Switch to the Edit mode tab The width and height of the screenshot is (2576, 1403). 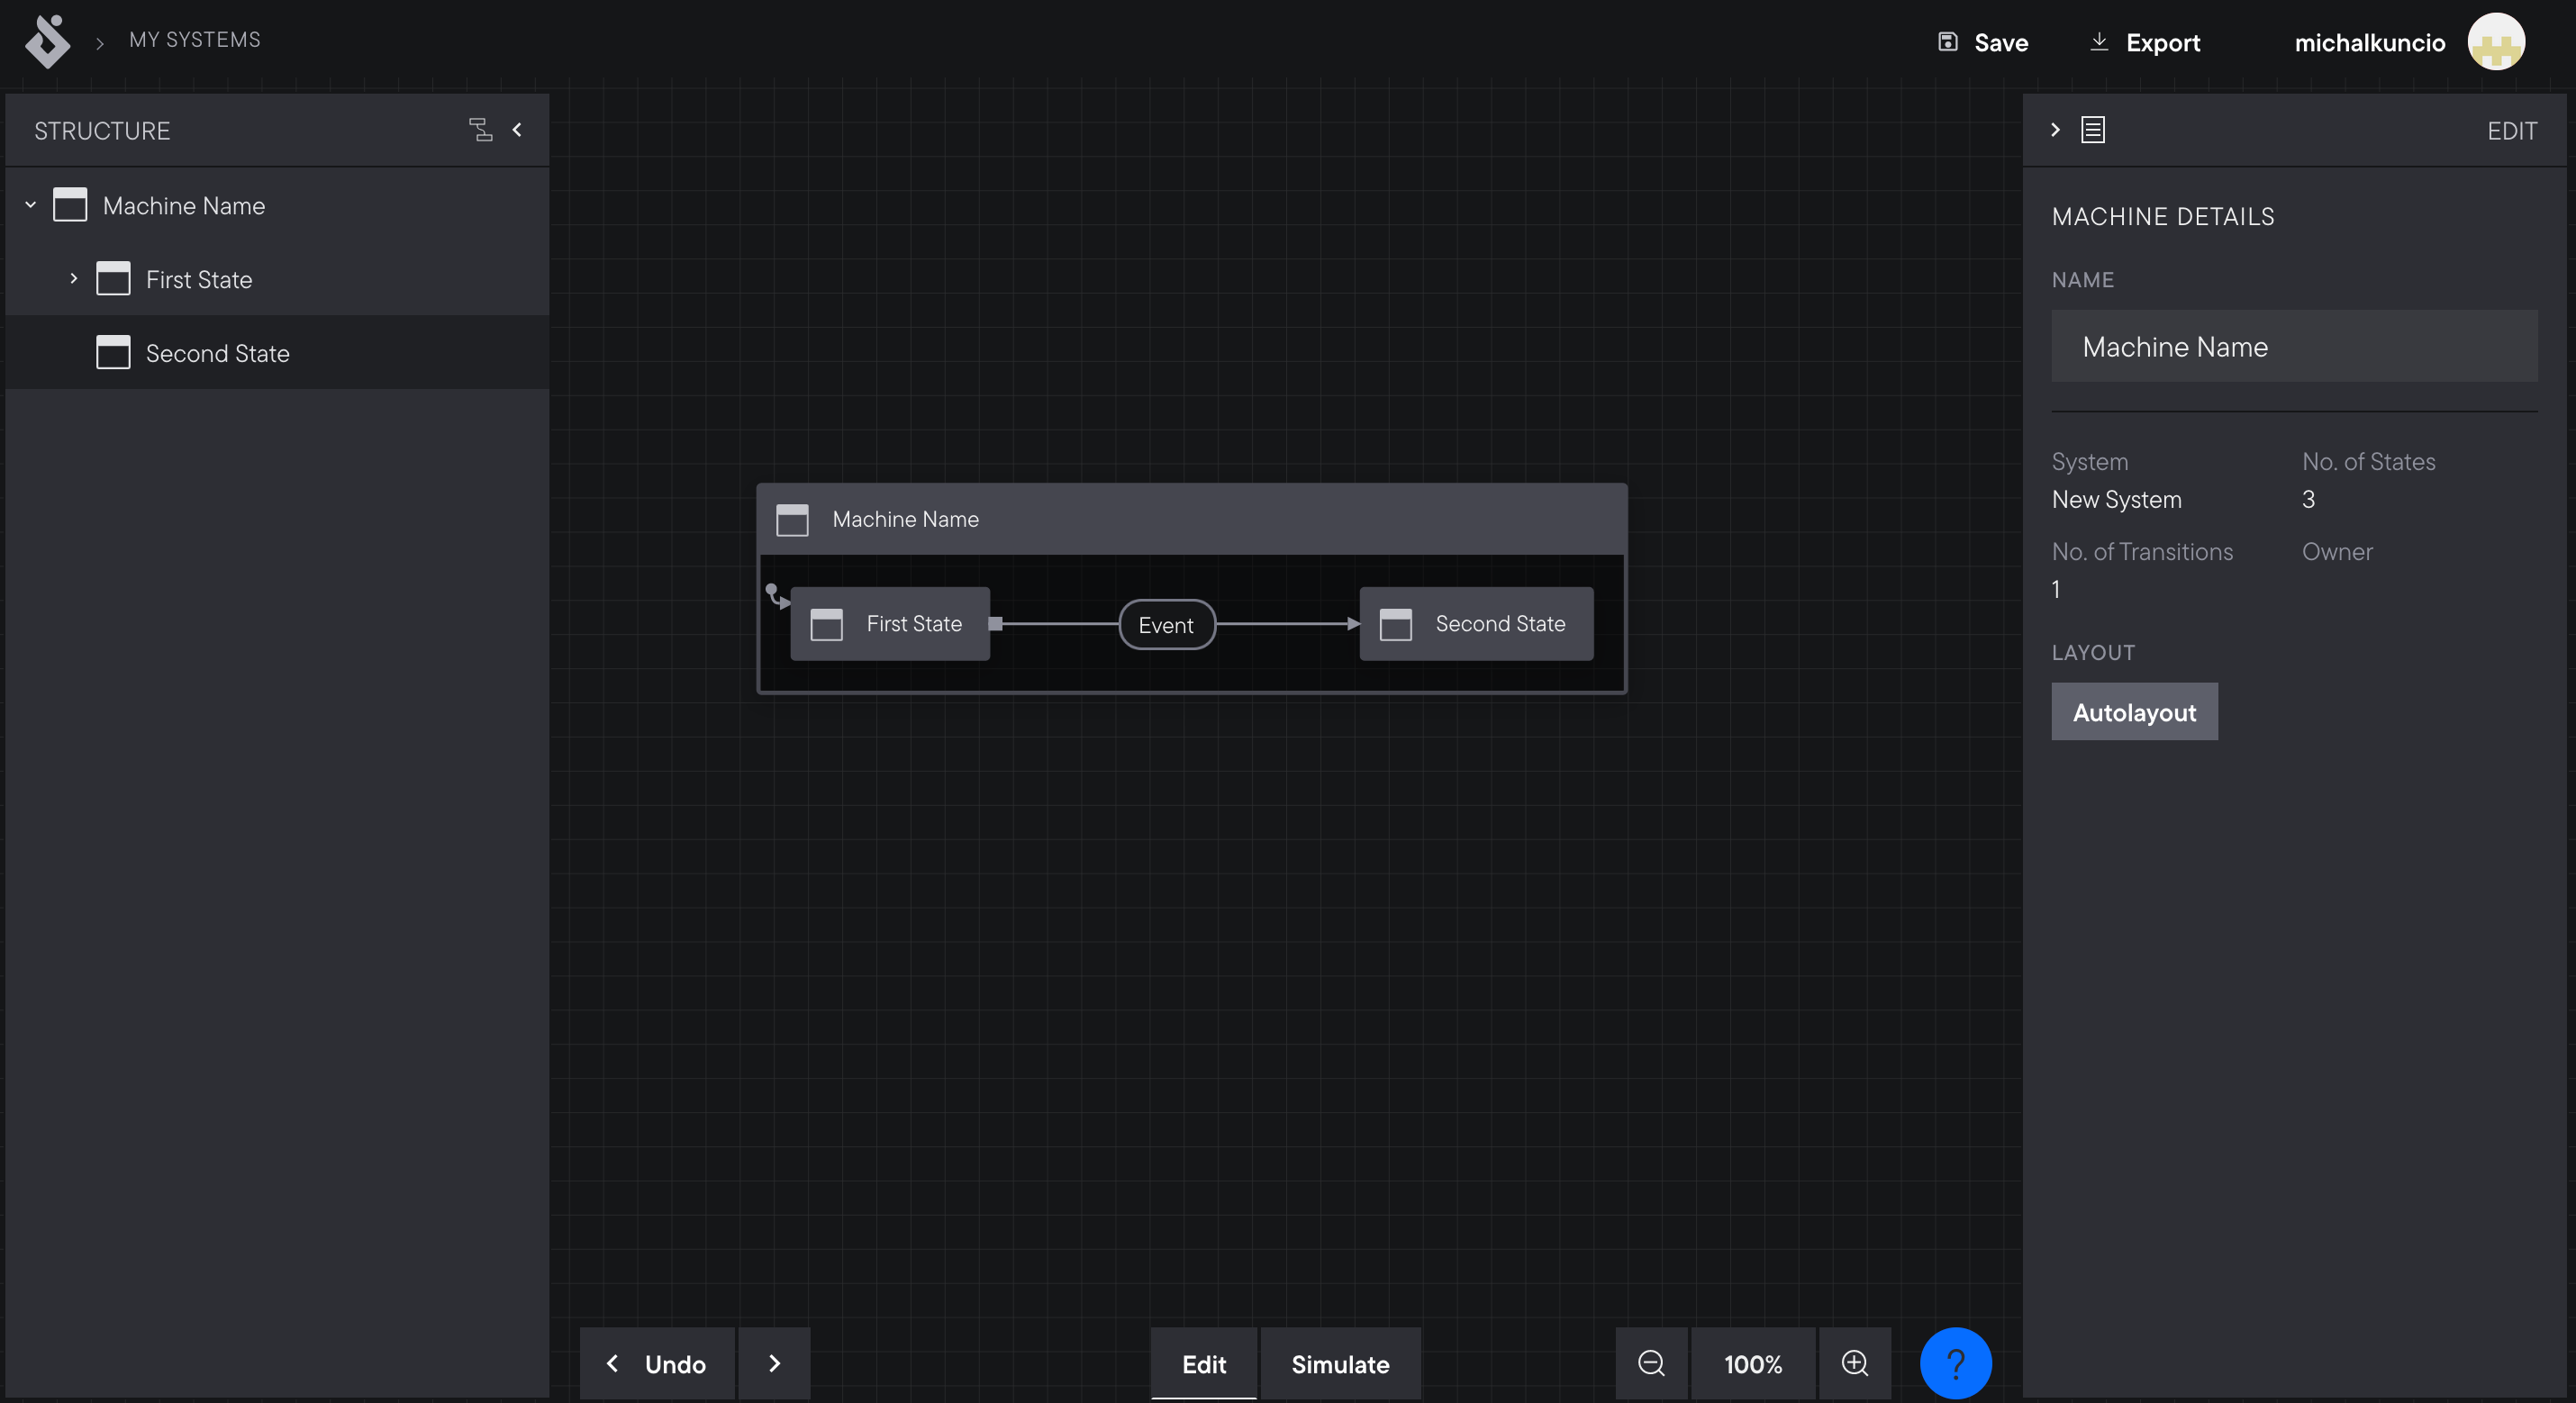(x=1204, y=1364)
